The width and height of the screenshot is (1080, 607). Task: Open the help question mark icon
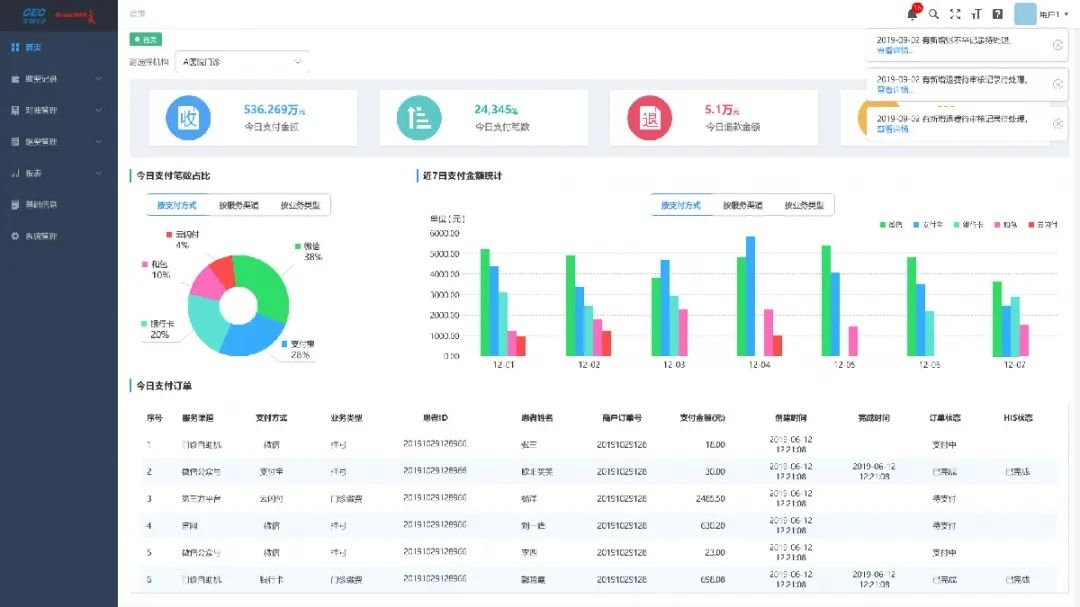coord(997,14)
